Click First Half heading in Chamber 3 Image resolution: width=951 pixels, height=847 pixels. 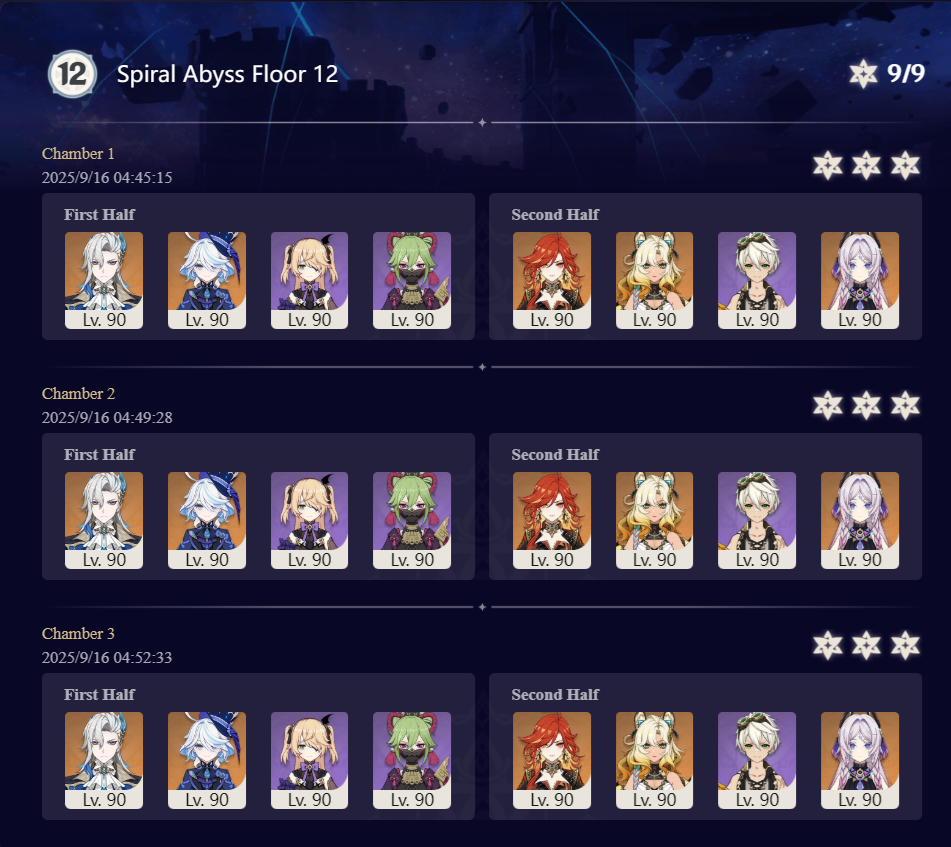(x=99, y=695)
